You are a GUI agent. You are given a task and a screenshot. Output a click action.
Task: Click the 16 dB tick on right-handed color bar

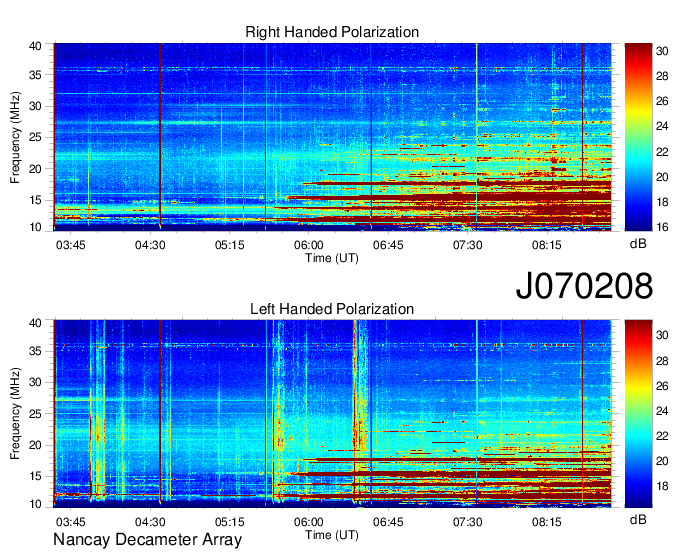(x=662, y=227)
